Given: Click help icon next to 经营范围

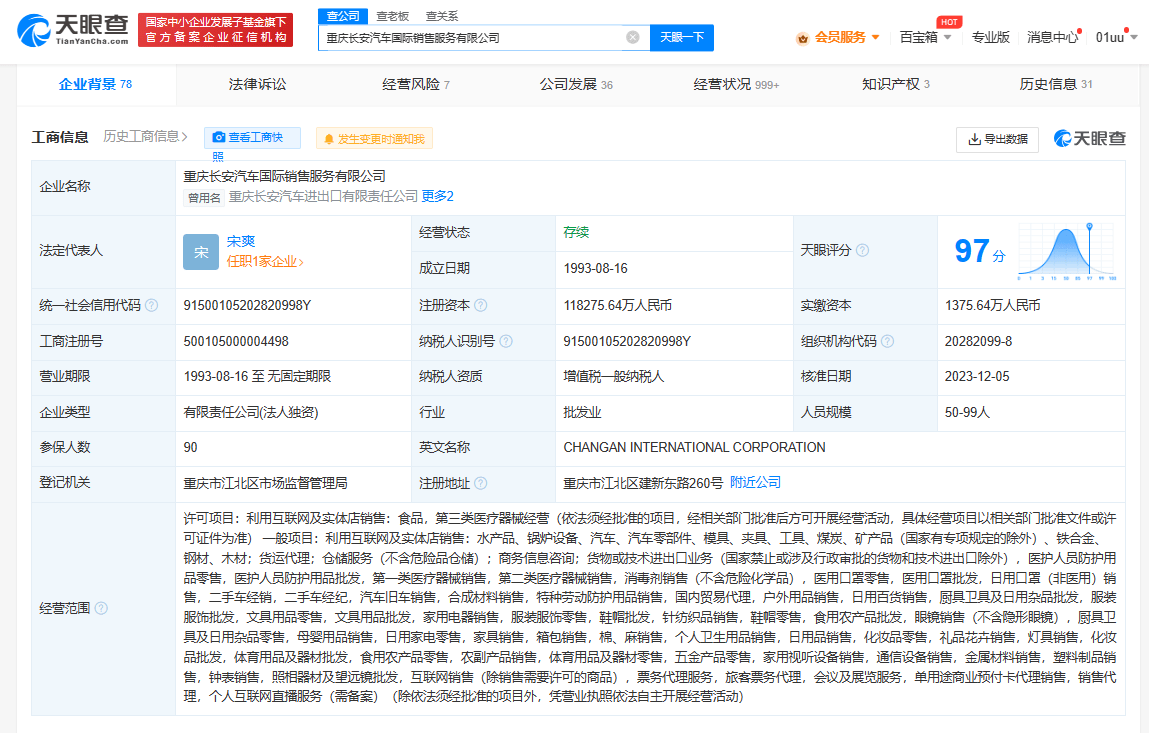Looking at the screenshot, I should 101,608.
